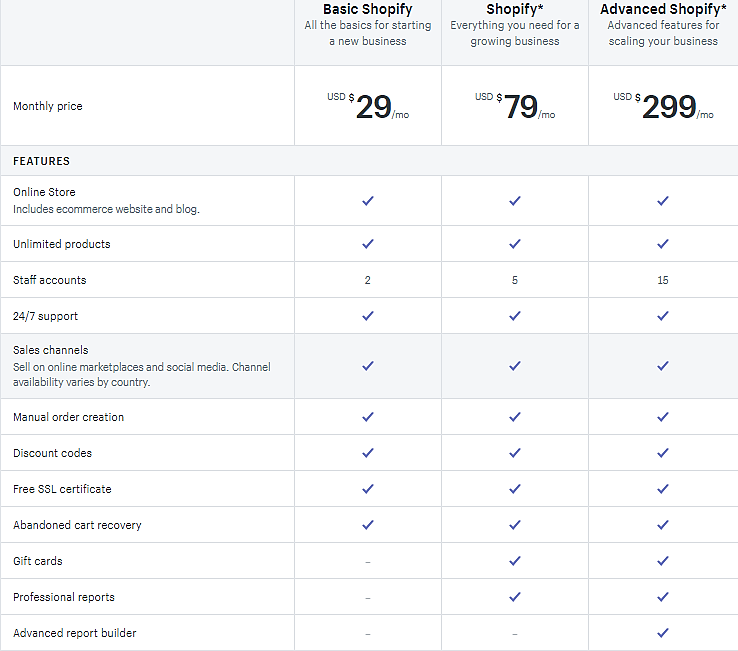Screen dimensions: 738x651
Task: Click staff accounts value 5
Action: (515, 280)
